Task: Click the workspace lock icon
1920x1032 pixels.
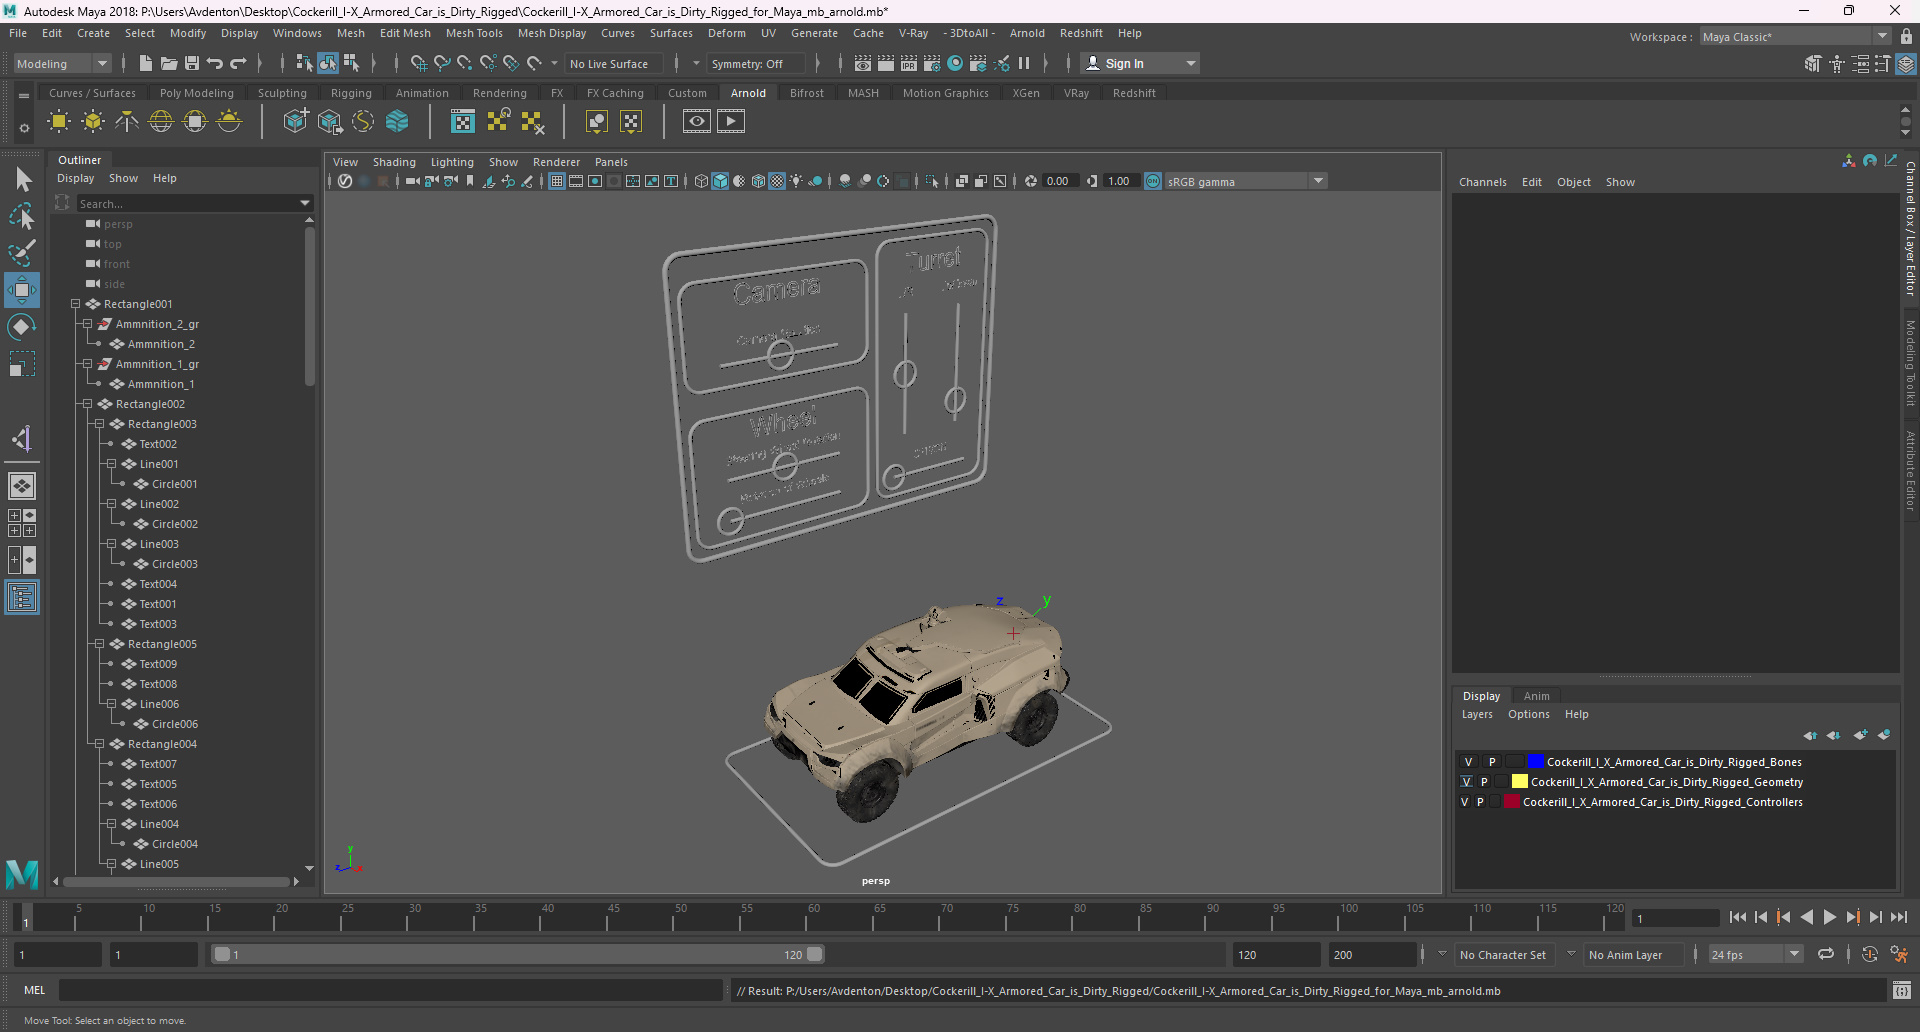Action: click(x=1906, y=36)
